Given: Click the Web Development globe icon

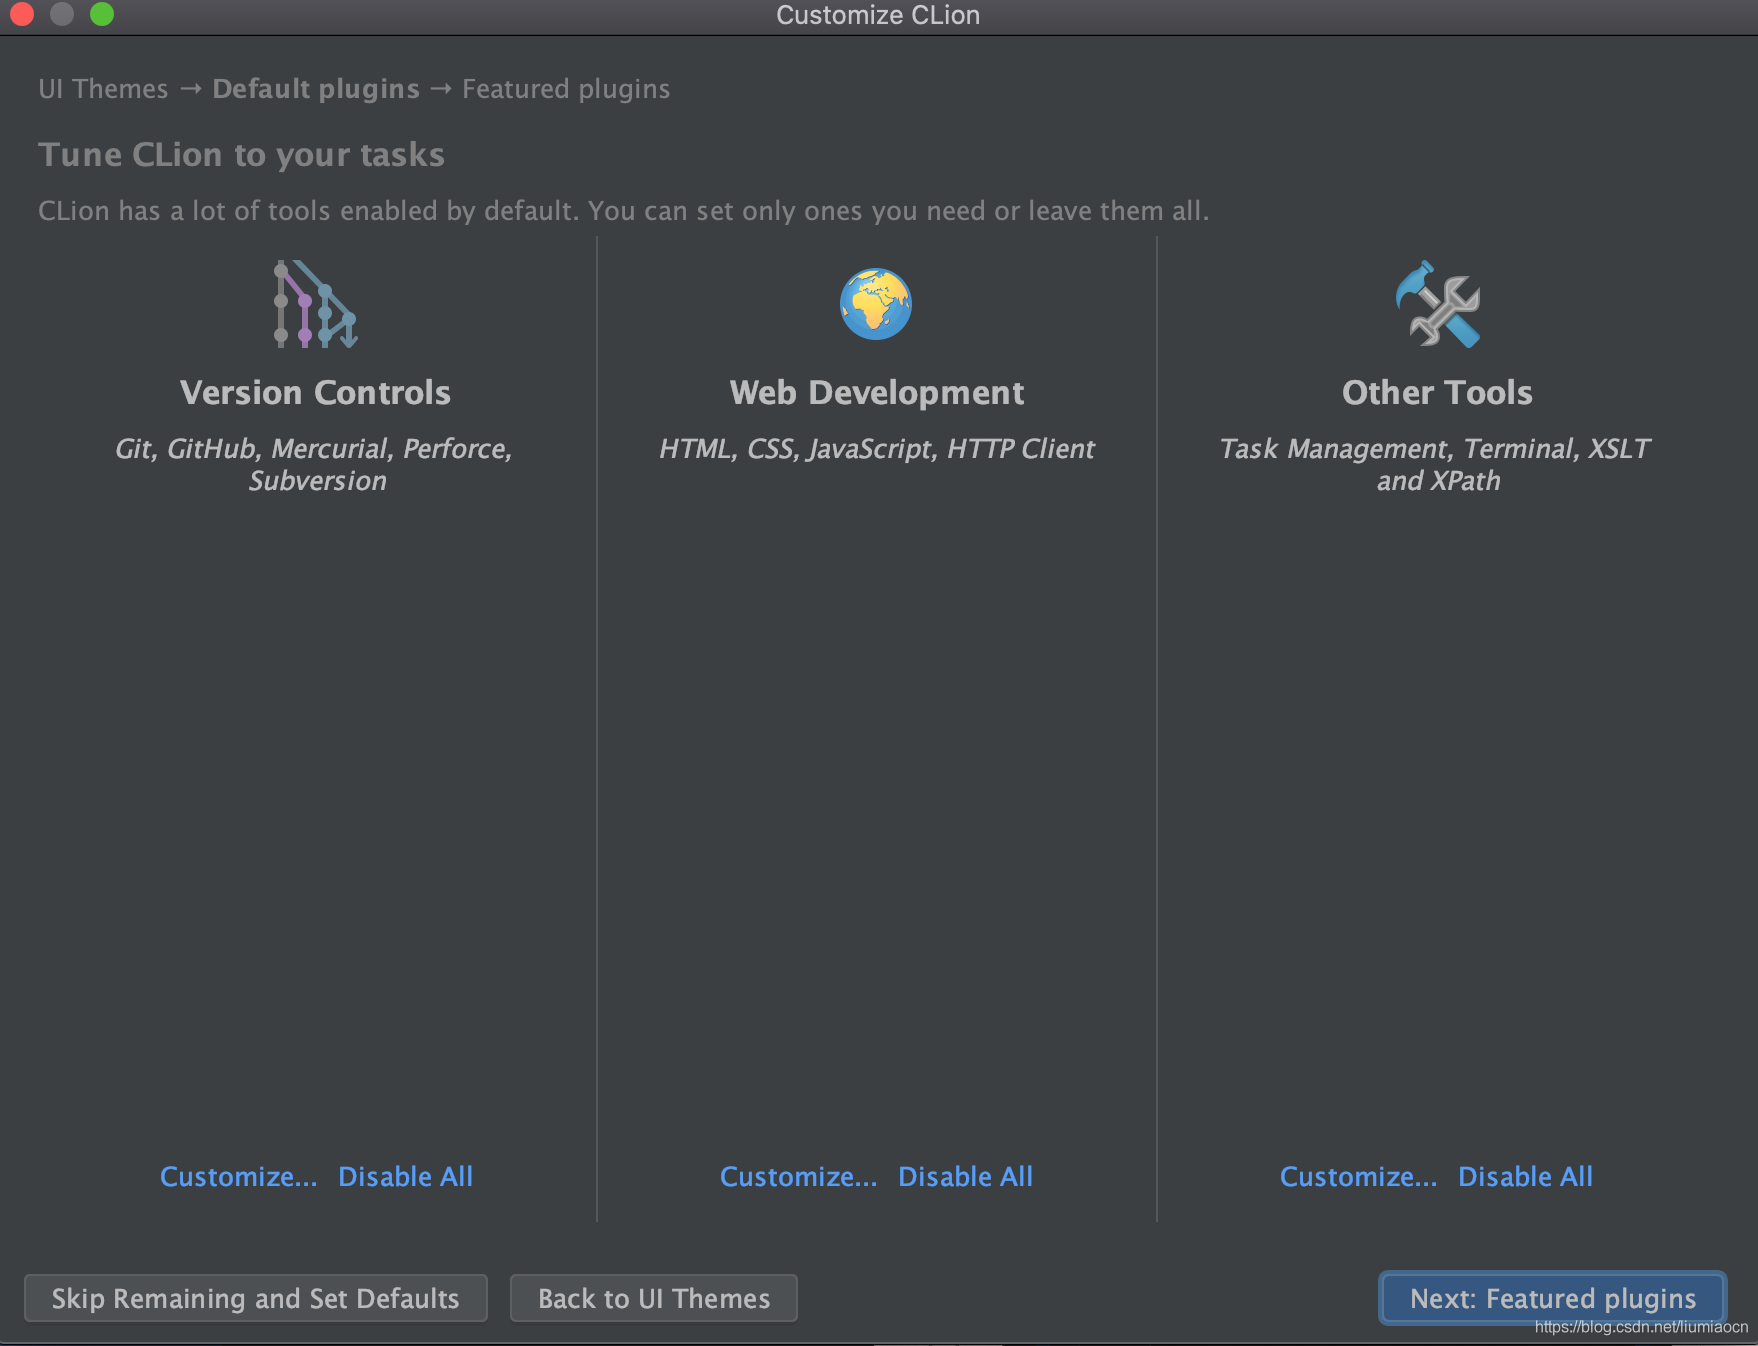Looking at the screenshot, I should (x=876, y=304).
